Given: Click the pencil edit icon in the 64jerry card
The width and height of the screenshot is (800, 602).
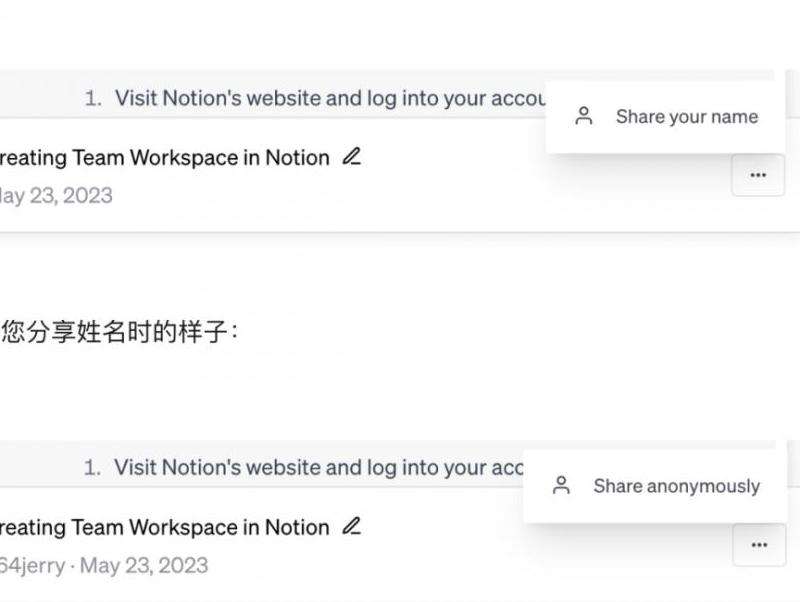Looking at the screenshot, I should pos(351,526).
